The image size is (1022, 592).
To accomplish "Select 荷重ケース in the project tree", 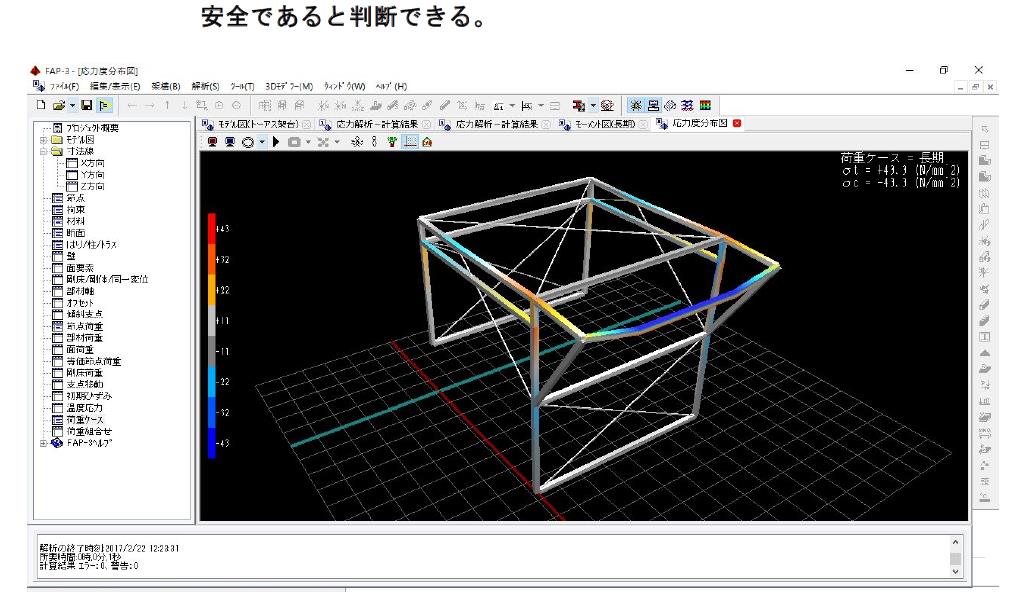I will click(88, 419).
